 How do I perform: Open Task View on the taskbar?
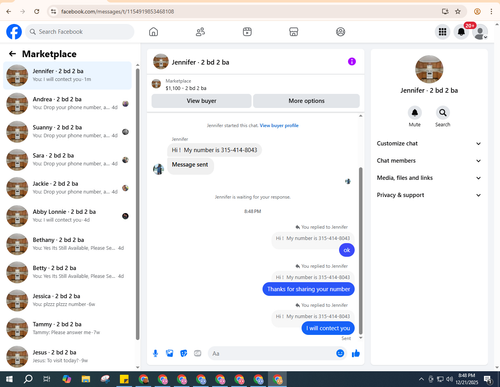click(x=47, y=379)
